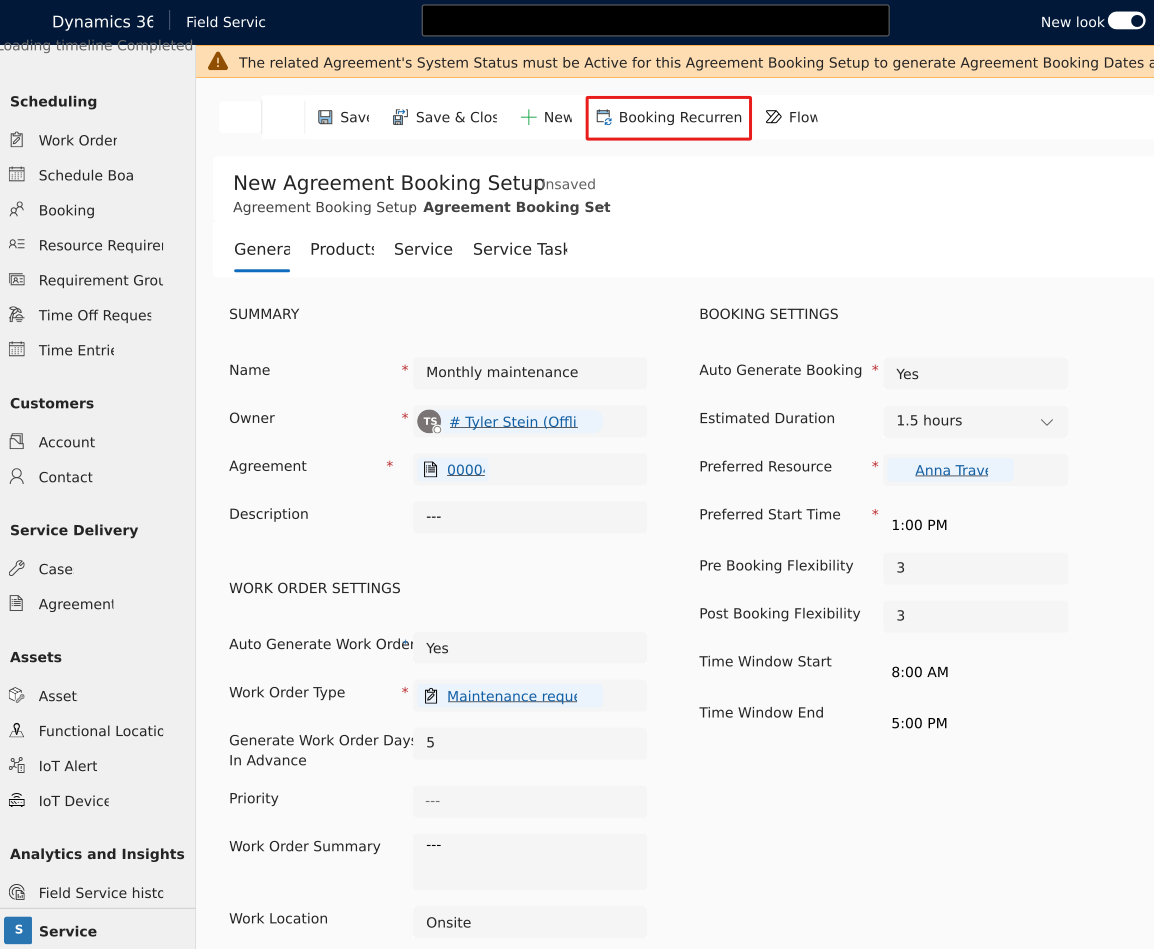
Task: Switch to the Service Tasks tab
Action: click(520, 249)
